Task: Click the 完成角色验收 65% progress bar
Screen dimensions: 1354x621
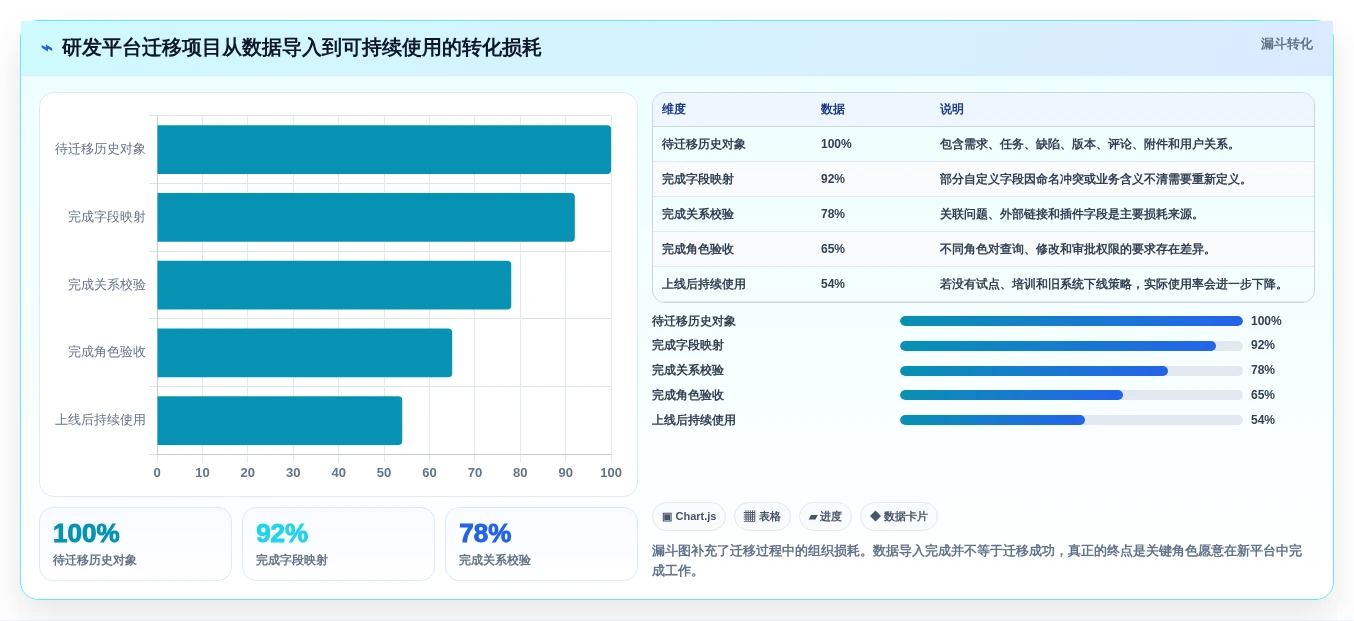Action: (1071, 395)
